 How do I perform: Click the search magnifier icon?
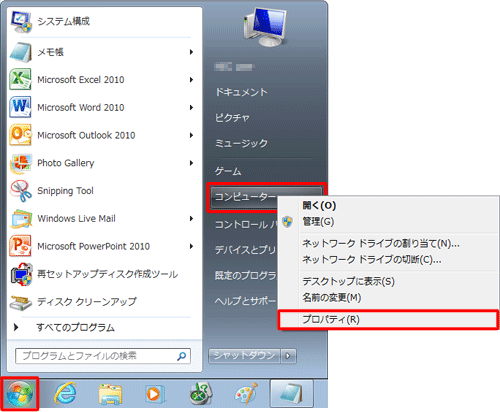(181, 356)
